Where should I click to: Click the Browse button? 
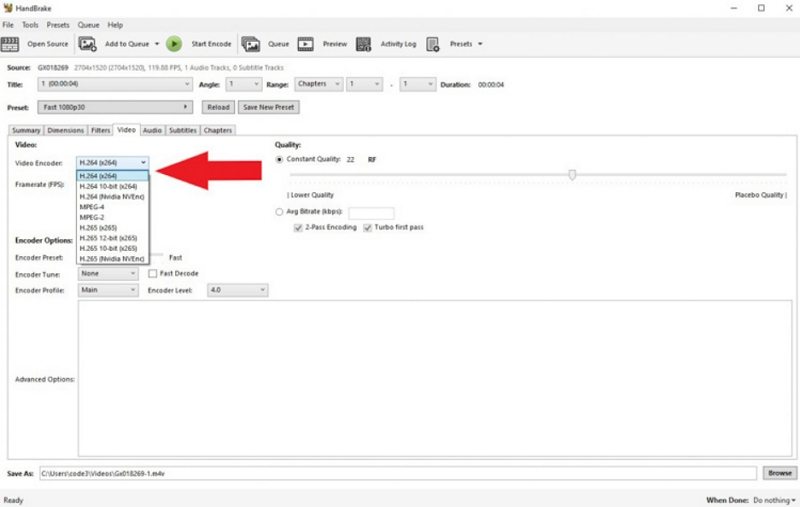(x=780, y=473)
